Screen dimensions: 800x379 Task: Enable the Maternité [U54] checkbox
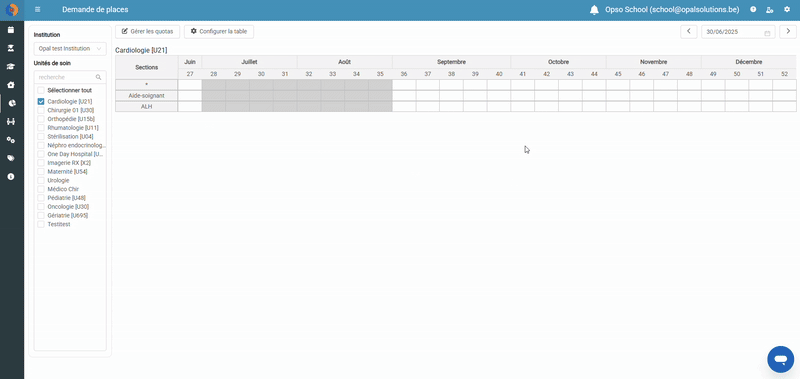tap(41, 172)
